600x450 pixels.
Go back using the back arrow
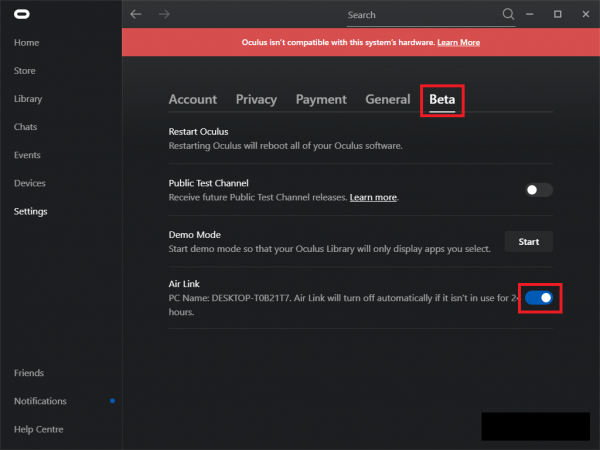[x=136, y=15]
